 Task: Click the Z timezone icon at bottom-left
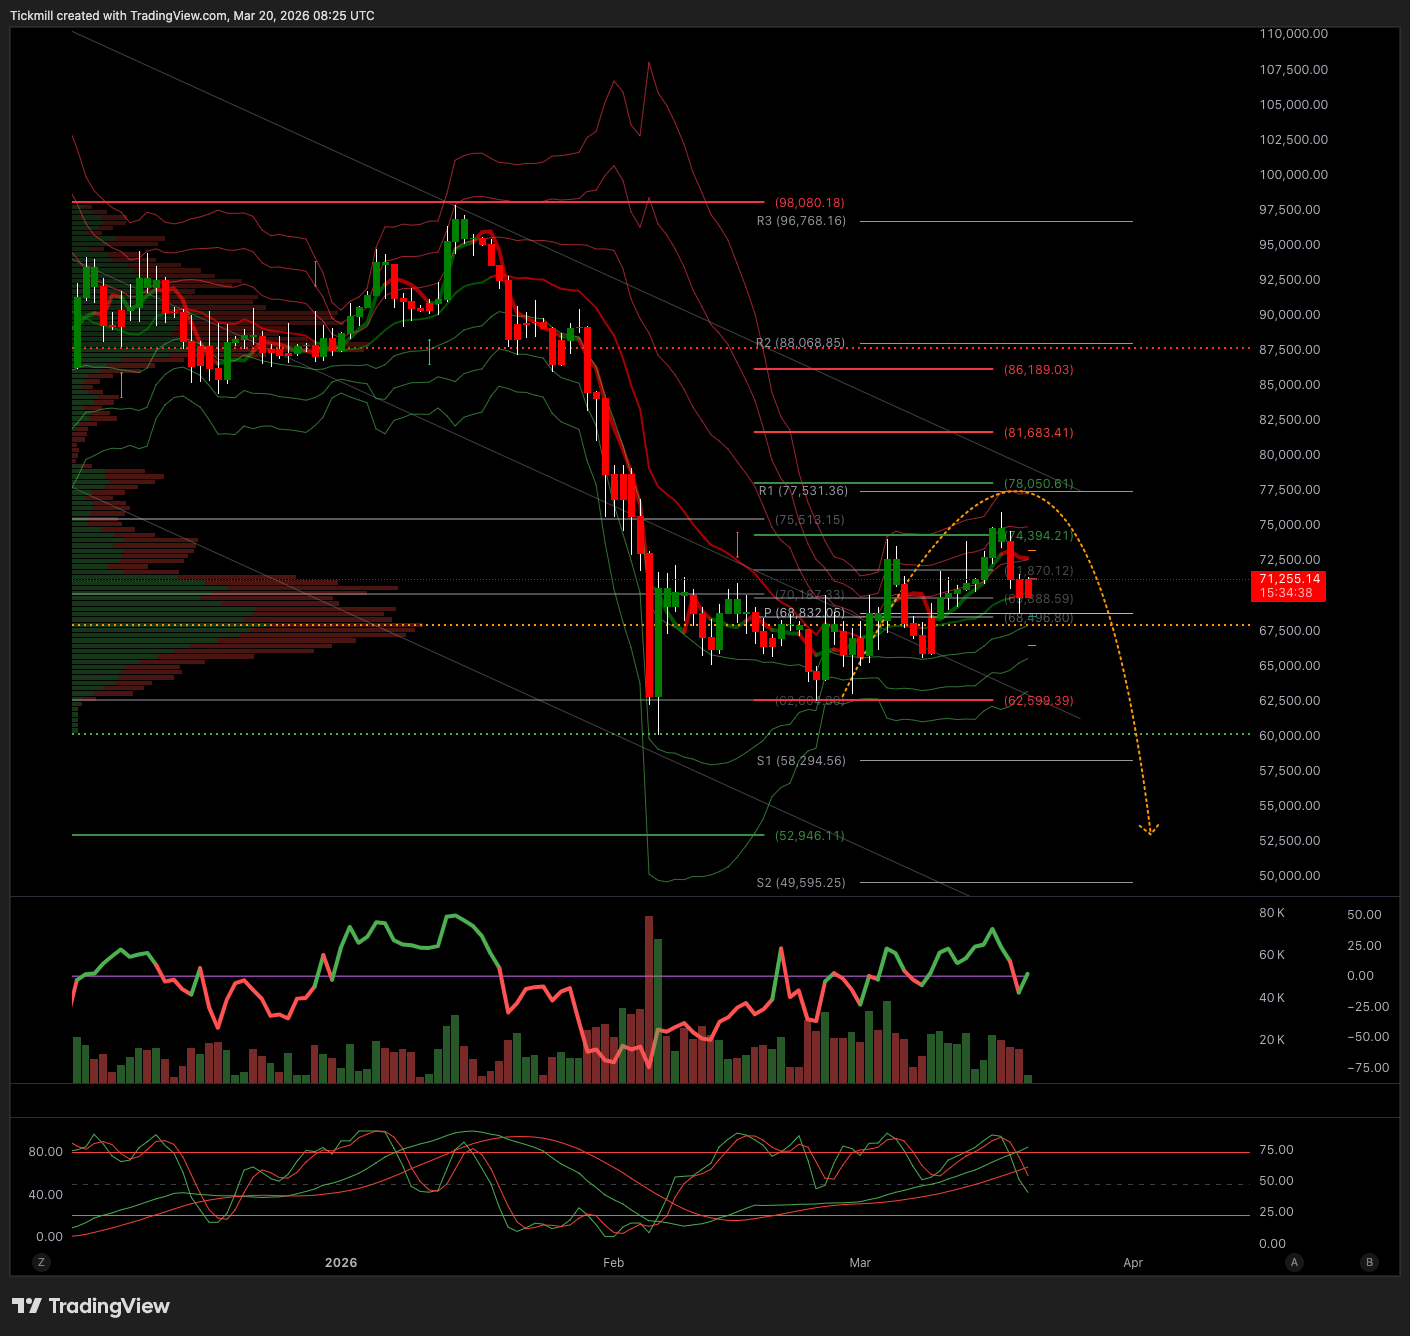(x=41, y=1262)
